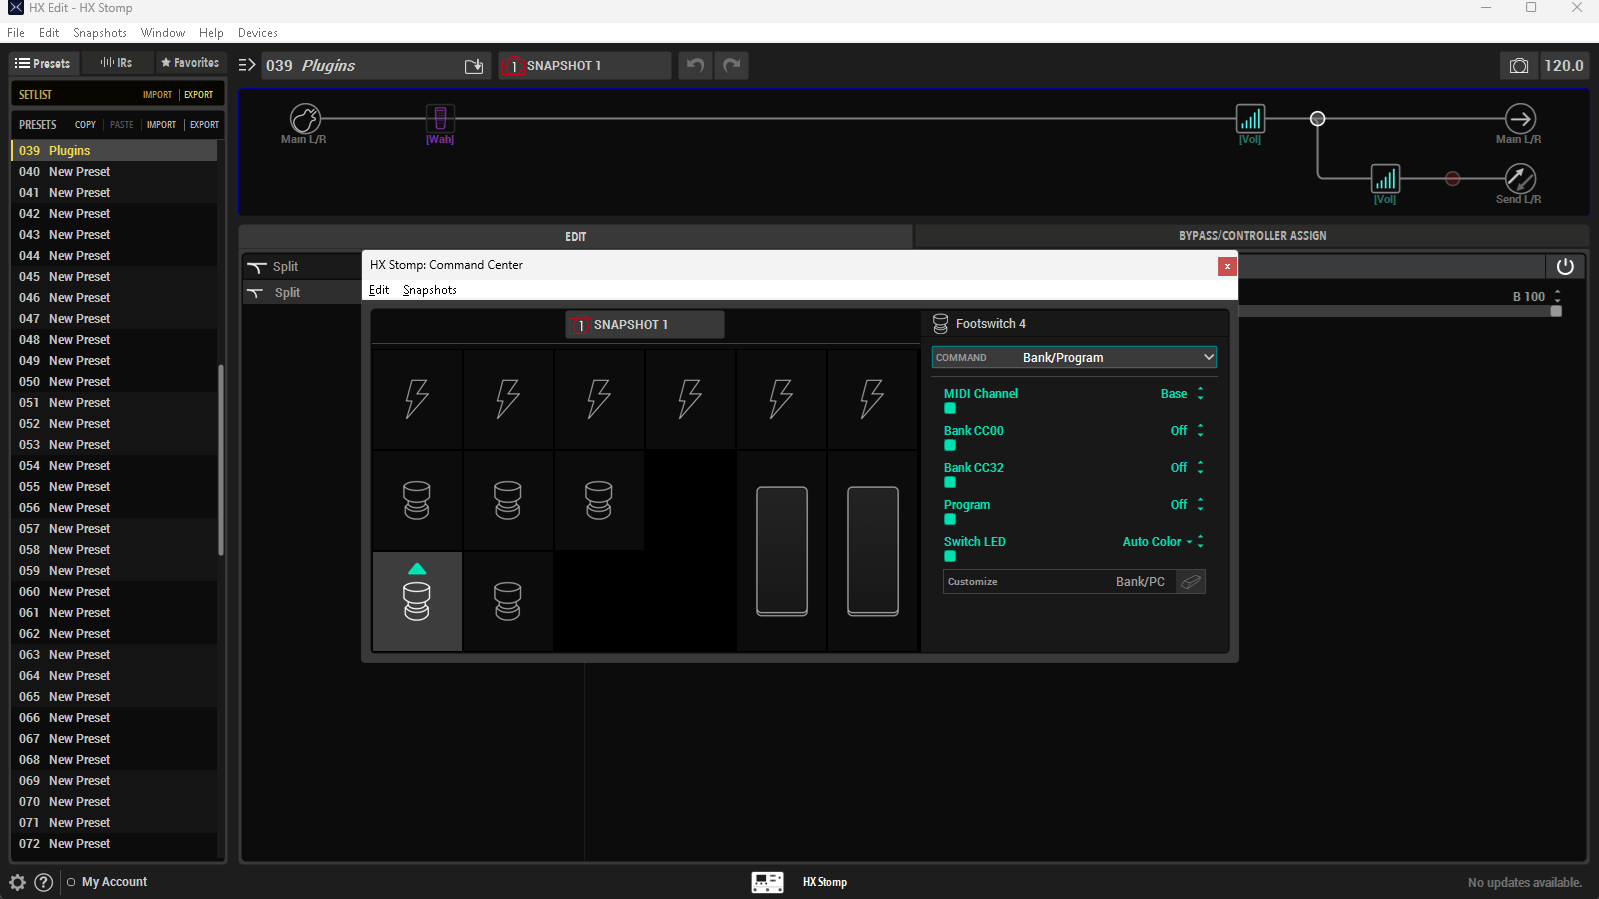Open the Snapshot 1 dropdown in Command Center
This screenshot has height=899, width=1599.
[x=644, y=325]
